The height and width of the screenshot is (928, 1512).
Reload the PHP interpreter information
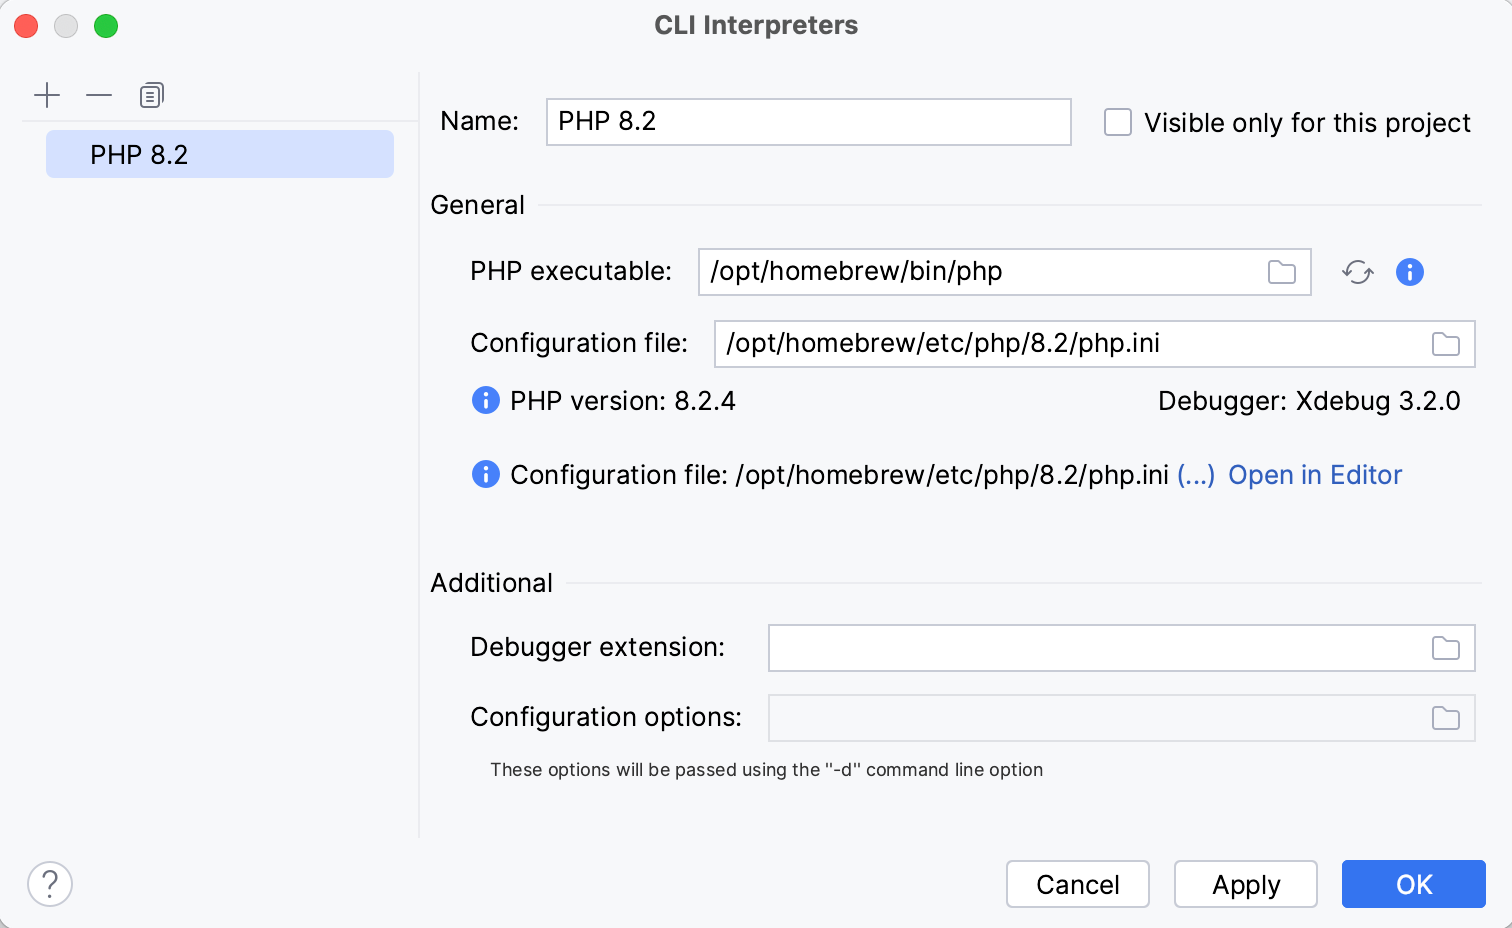coord(1357,271)
